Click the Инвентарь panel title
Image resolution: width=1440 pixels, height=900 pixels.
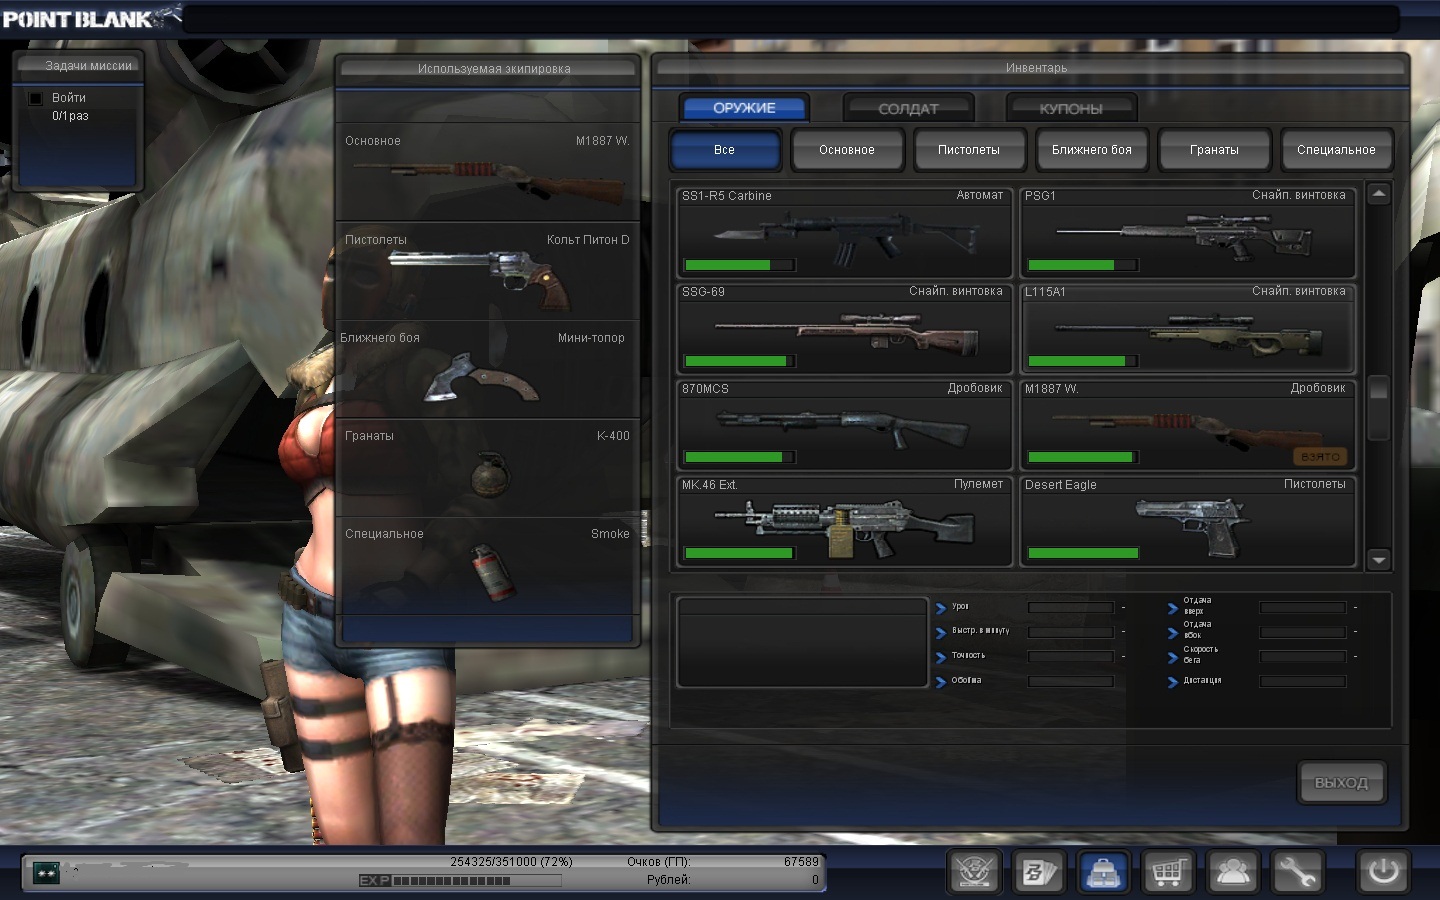pos(1036,68)
